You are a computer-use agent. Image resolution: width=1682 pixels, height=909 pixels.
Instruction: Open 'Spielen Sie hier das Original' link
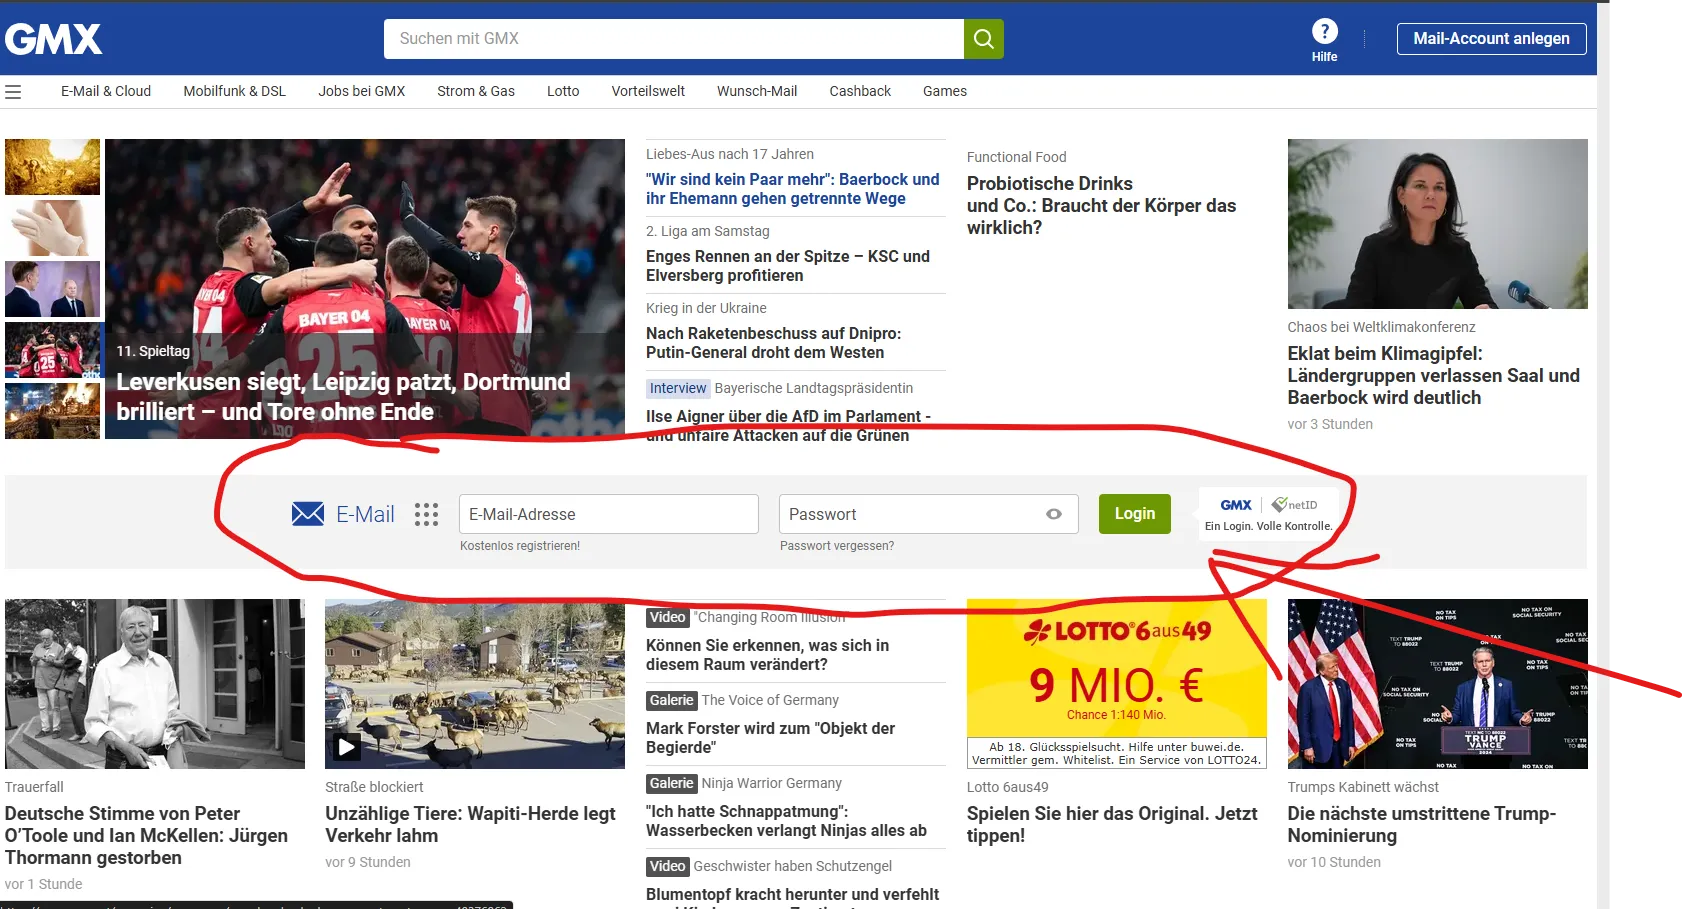(x=1112, y=825)
